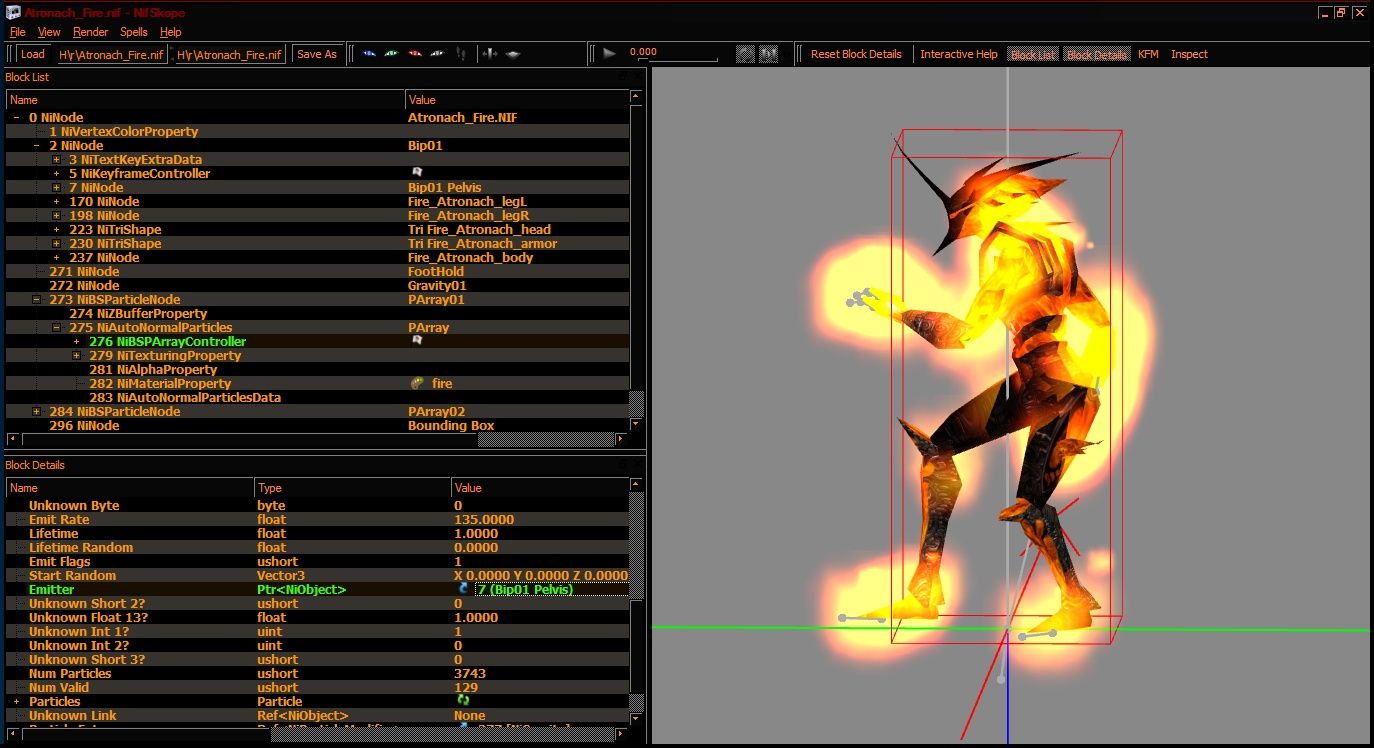This screenshot has height=748, width=1374.
Task: Select 296 NiNode Bounding Box row
Action: click(318, 426)
